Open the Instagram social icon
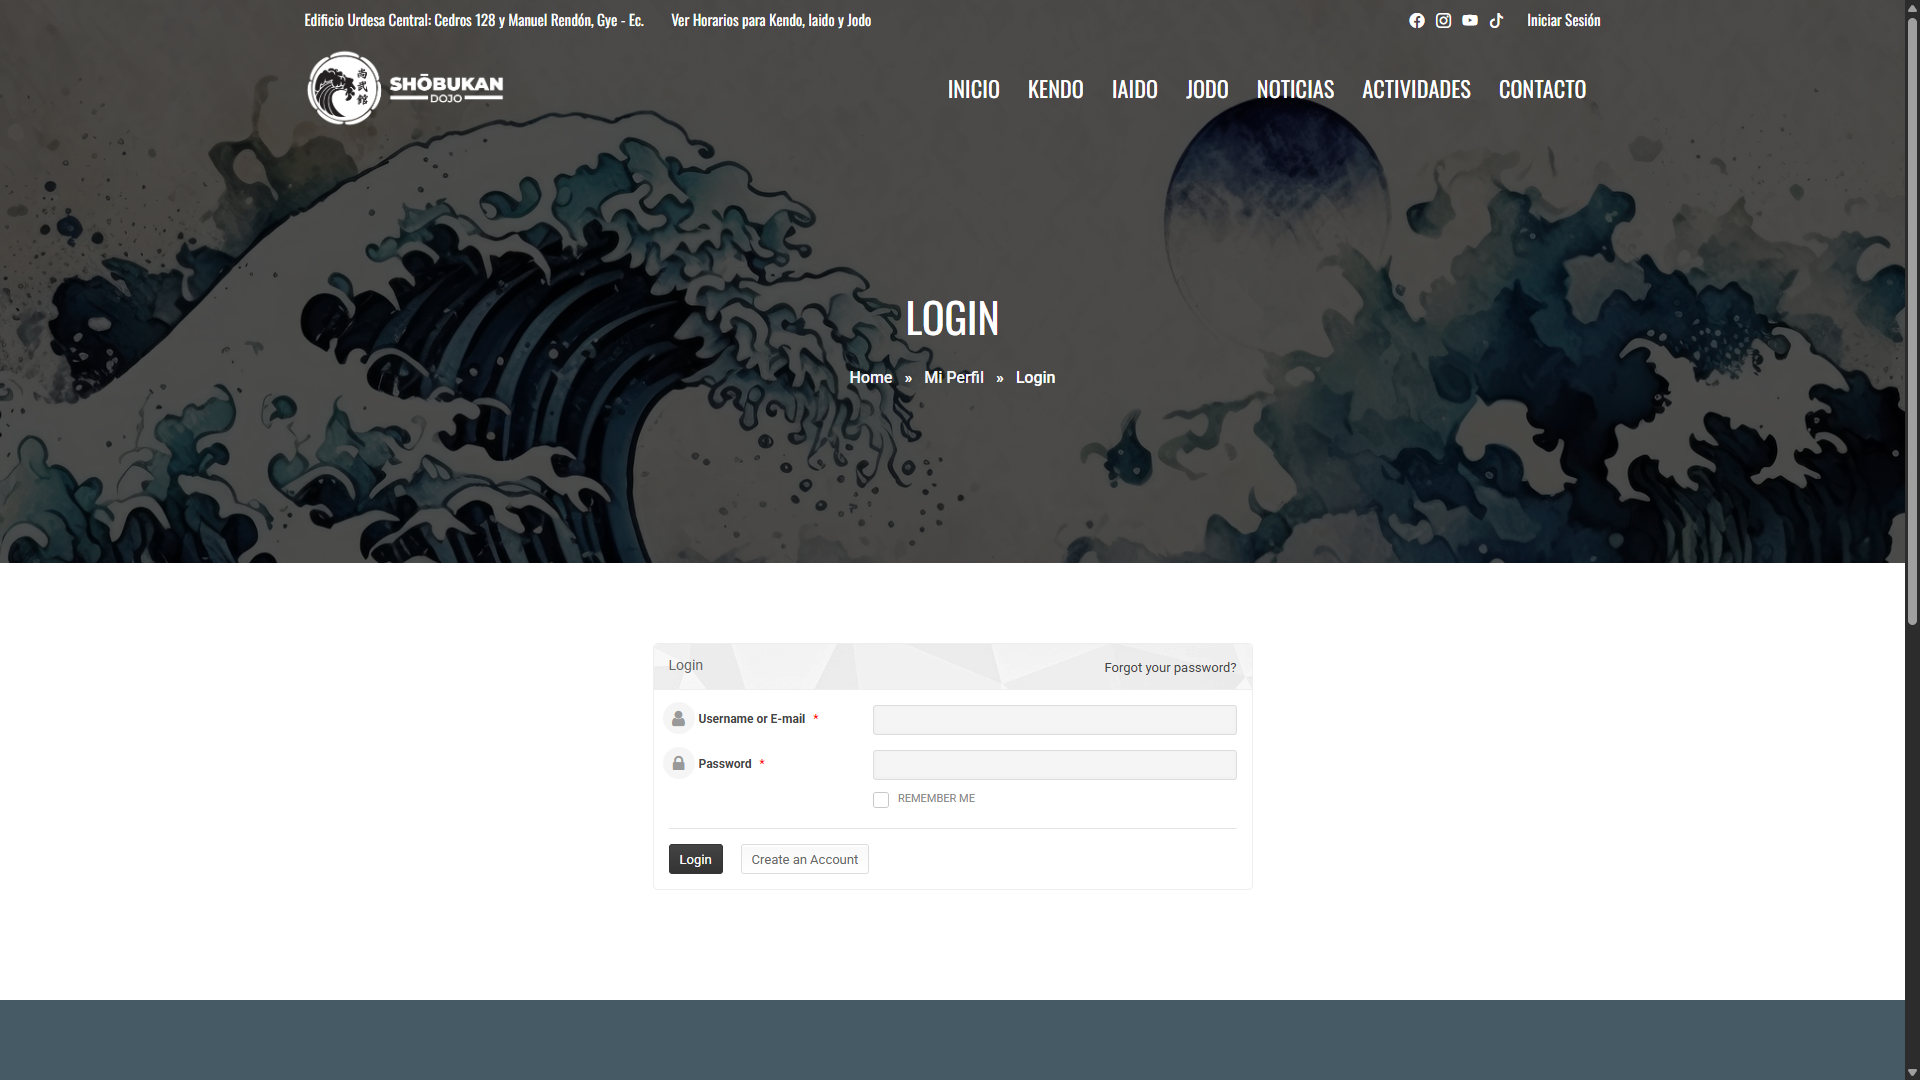 (1443, 20)
